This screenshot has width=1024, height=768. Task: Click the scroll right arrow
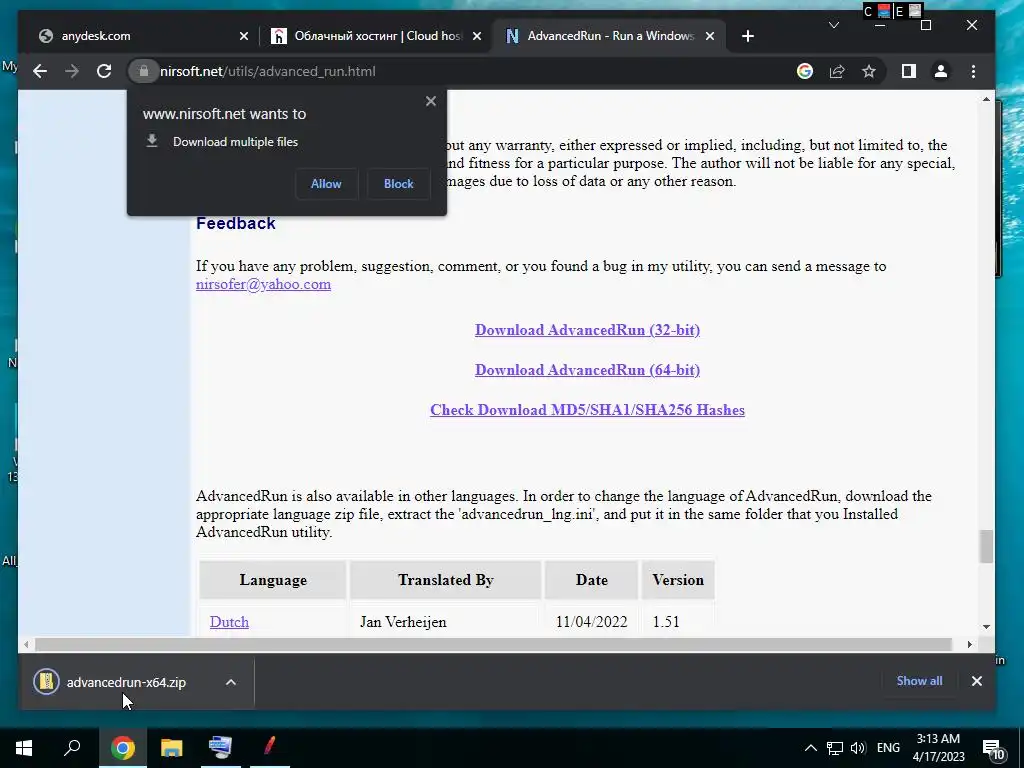coord(969,645)
